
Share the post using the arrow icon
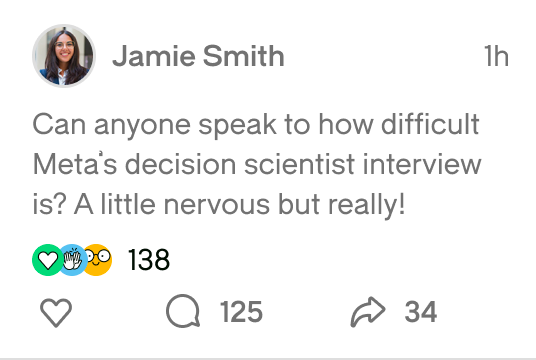tap(368, 312)
